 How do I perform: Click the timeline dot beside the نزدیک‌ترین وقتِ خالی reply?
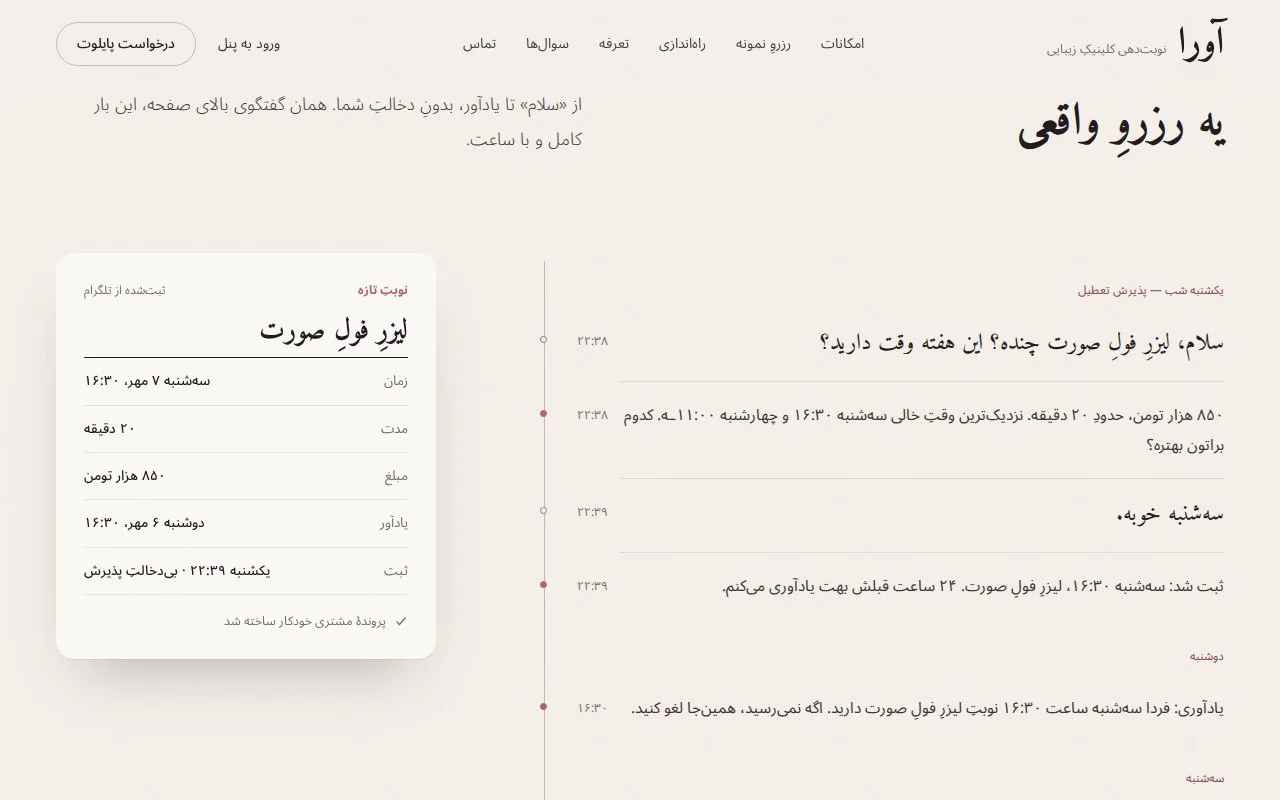(543, 414)
